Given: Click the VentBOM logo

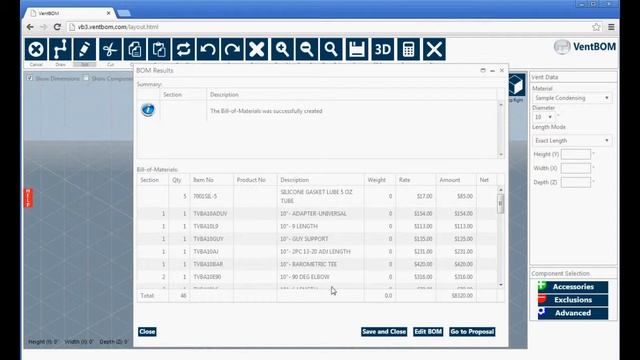Looking at the screenshot, I should coord(585,47).
